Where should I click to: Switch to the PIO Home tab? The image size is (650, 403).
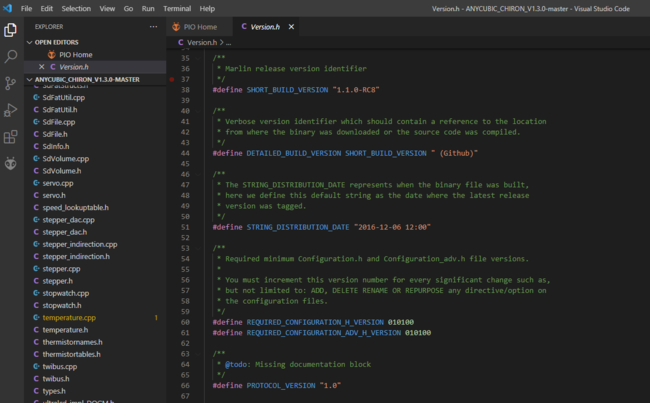pyautogui.click(x=199, y=26)
